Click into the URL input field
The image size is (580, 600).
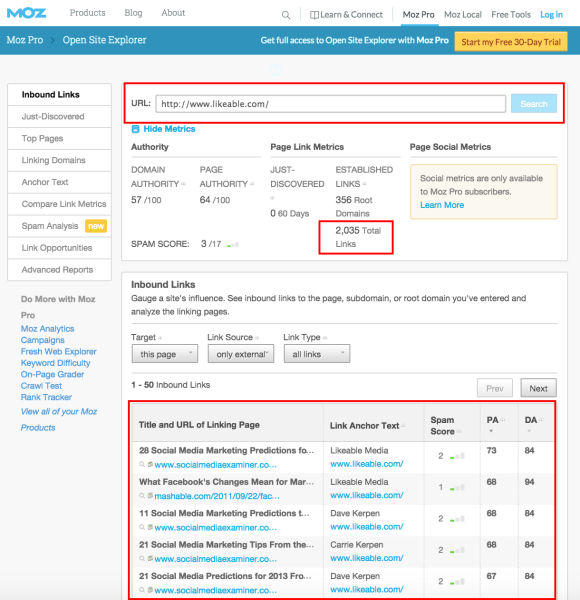pyautogui.click(x=331, y=104)
